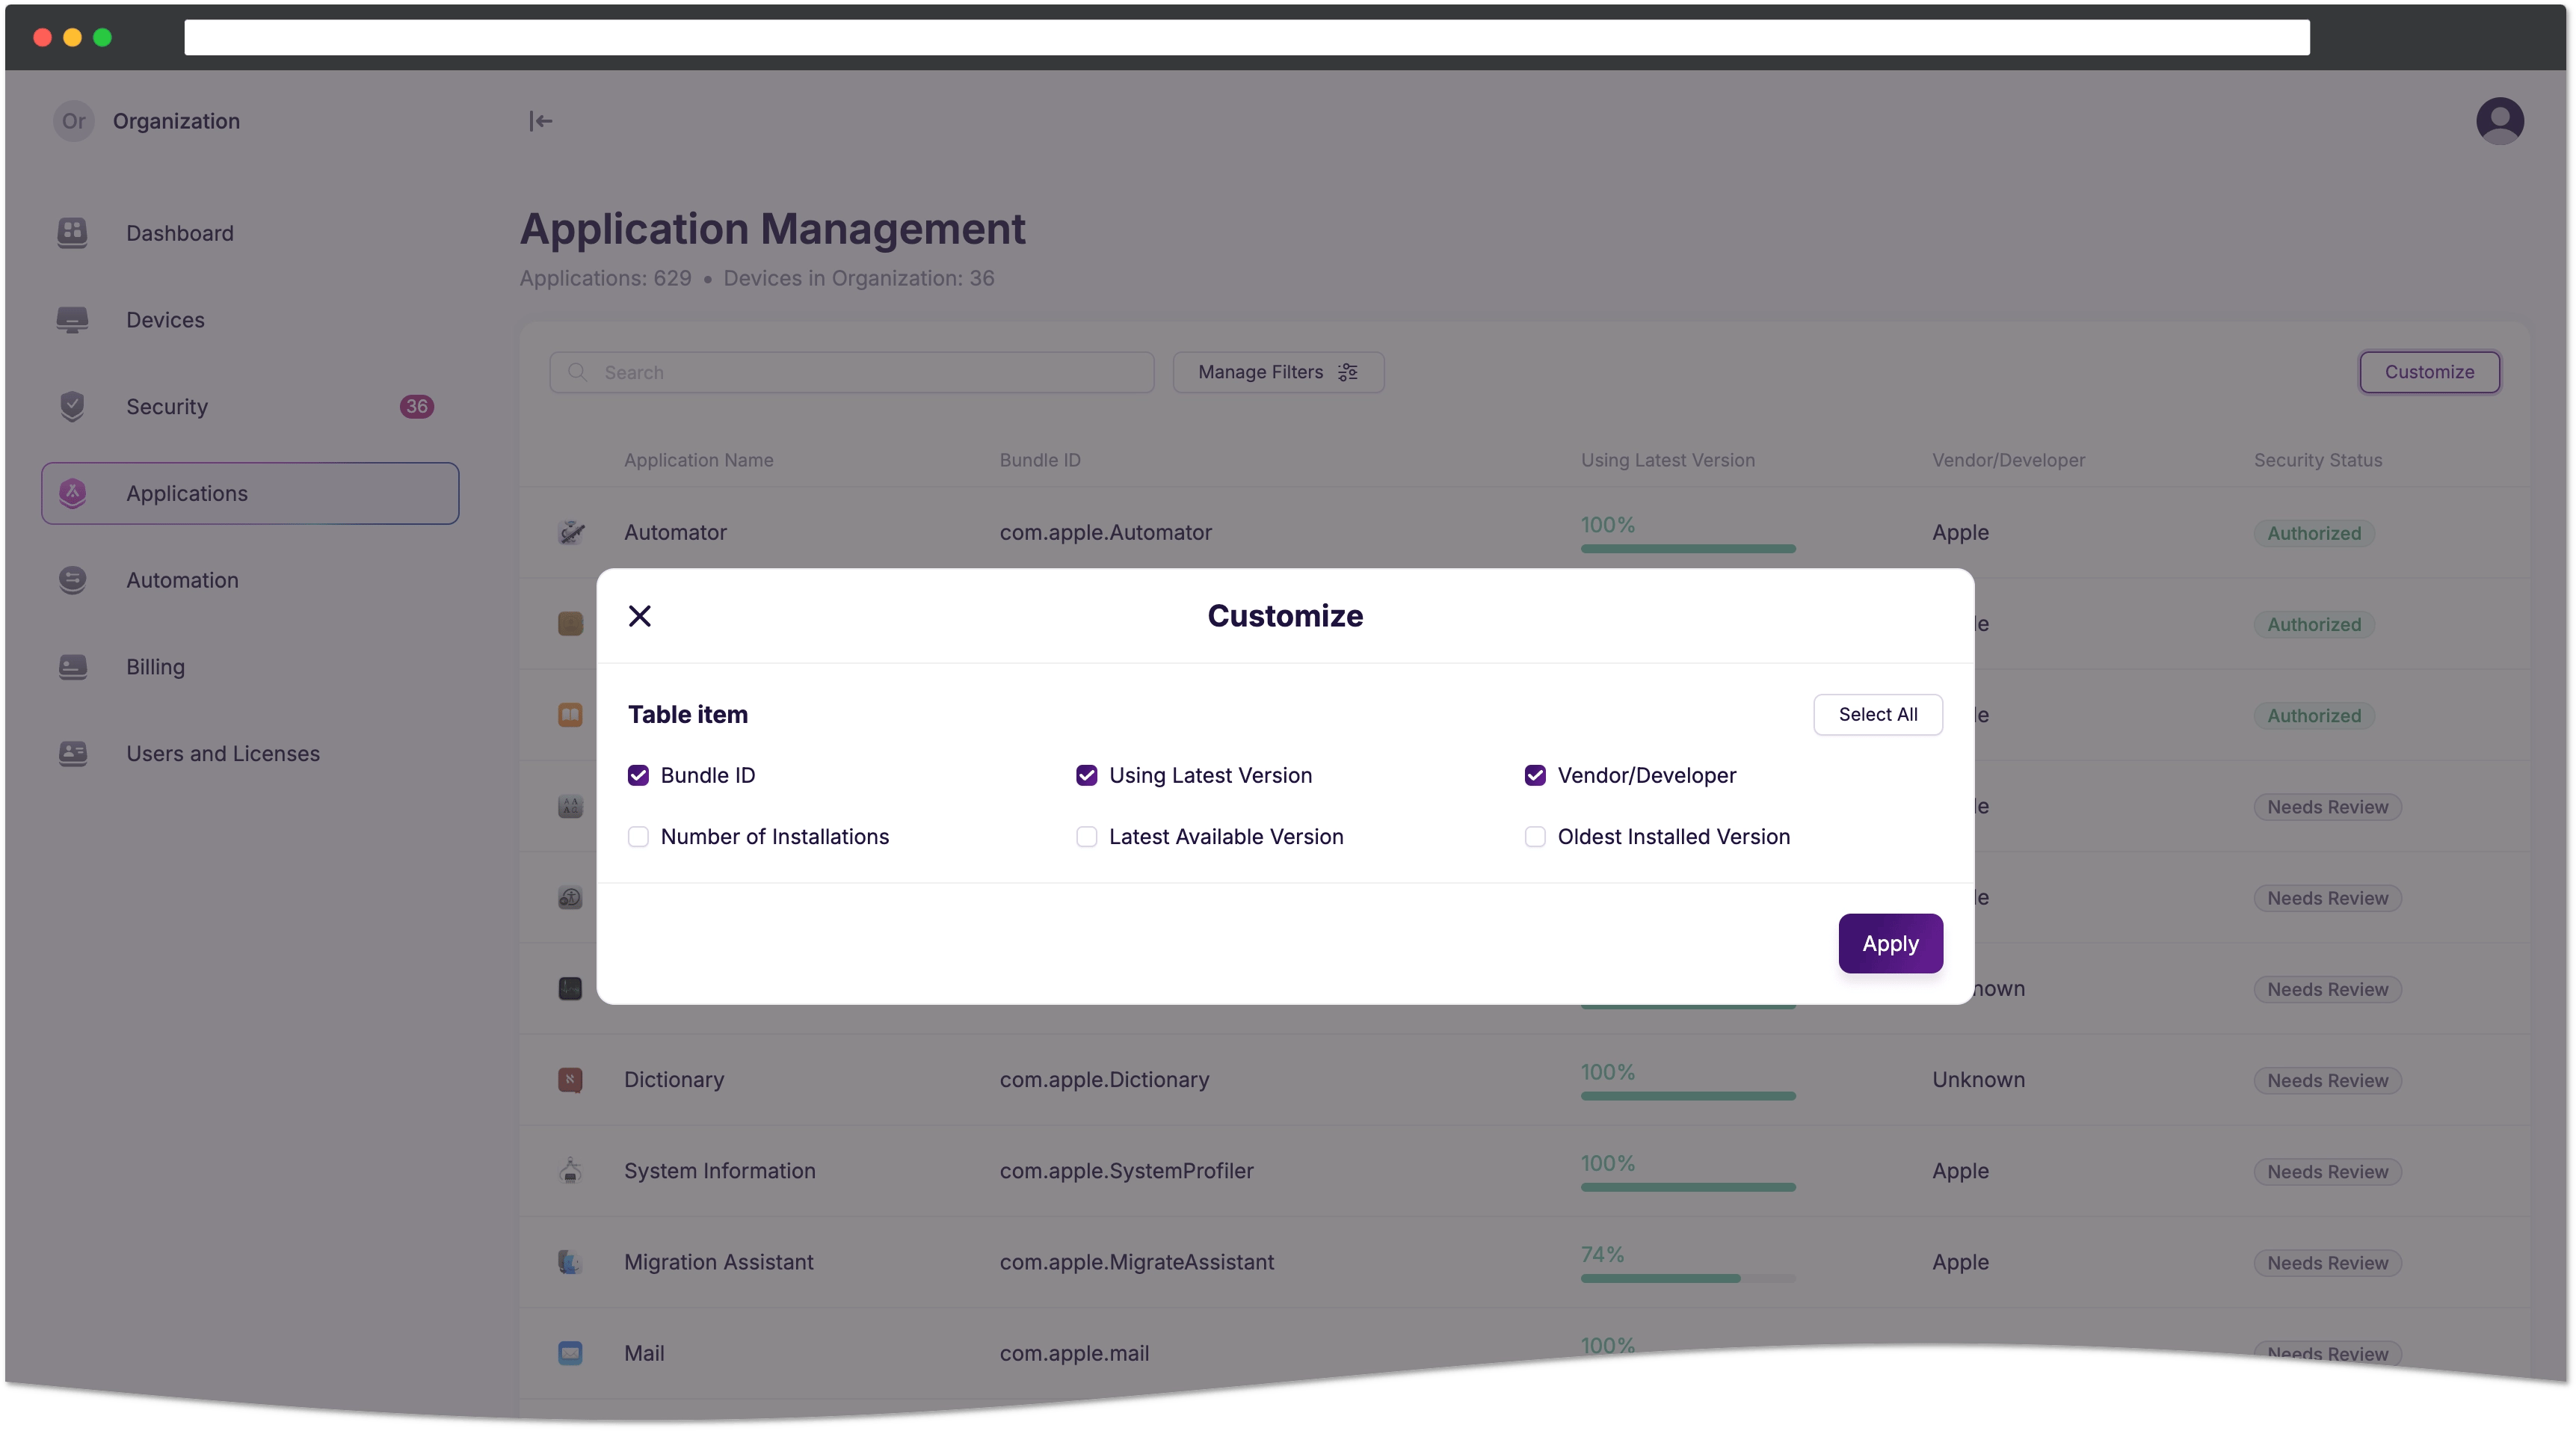Image resolution: width=2576 pixels, height=1431 pixels.
Task: Click the Applications icon in the sidebar
Action: [72, 493]
